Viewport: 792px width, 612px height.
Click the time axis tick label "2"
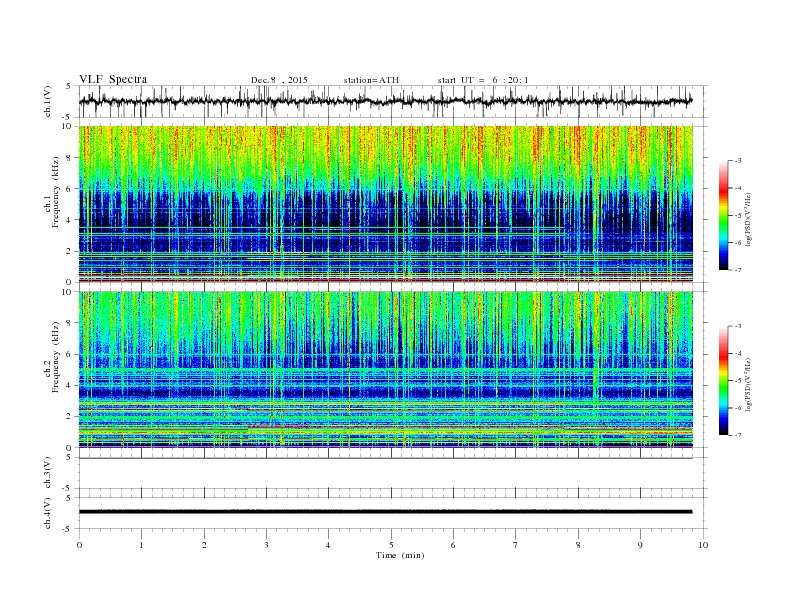pyautogui.click(x=204, y=545)
